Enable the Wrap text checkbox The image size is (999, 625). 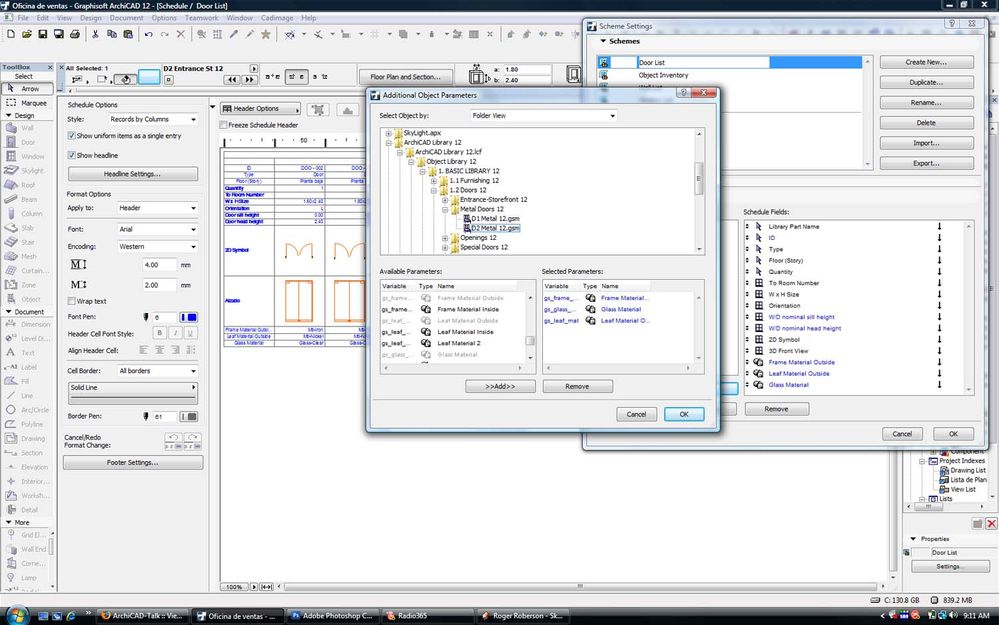click(72, 300)
